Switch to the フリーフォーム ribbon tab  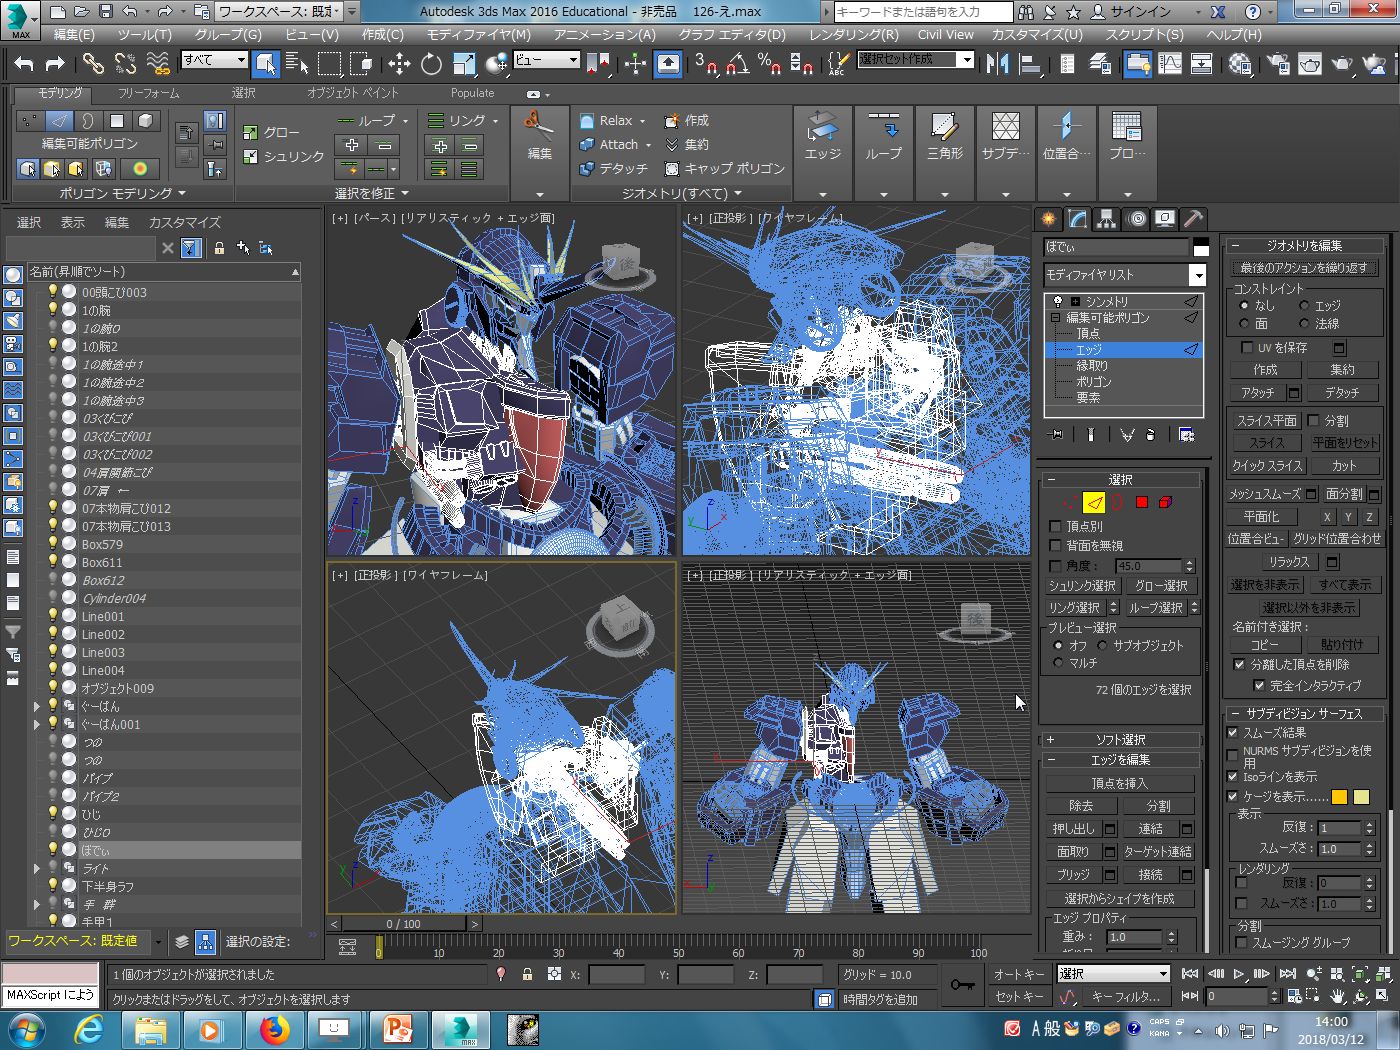pos(149,93)
